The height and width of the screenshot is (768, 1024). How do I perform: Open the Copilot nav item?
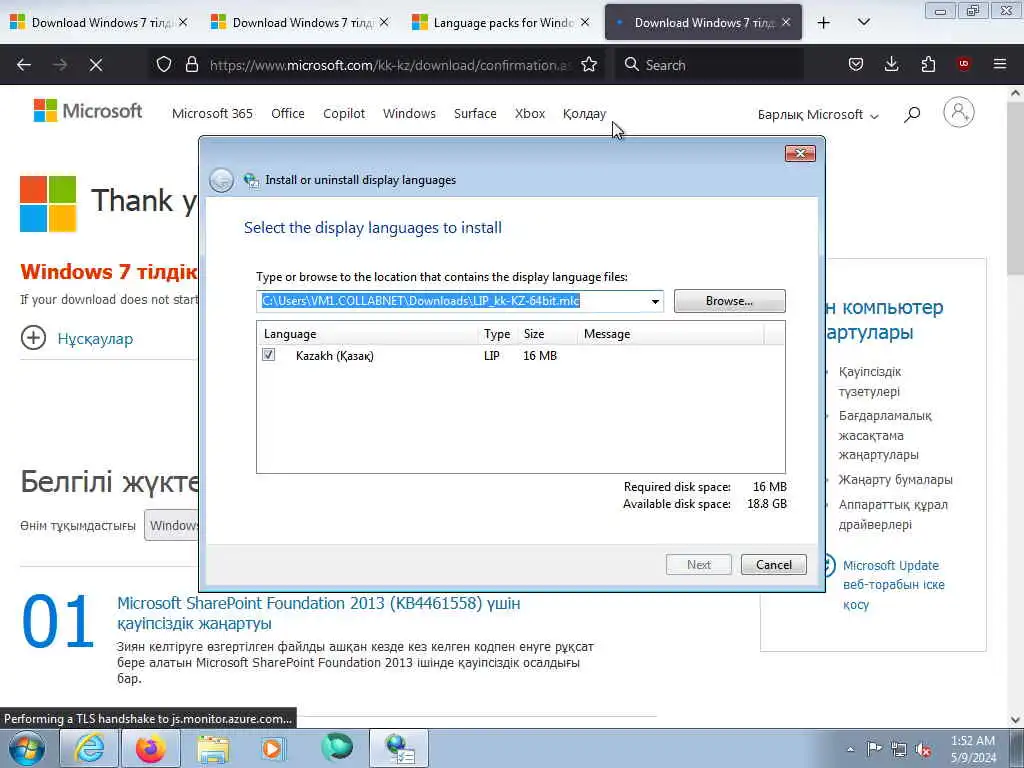[x=344, y=114]
